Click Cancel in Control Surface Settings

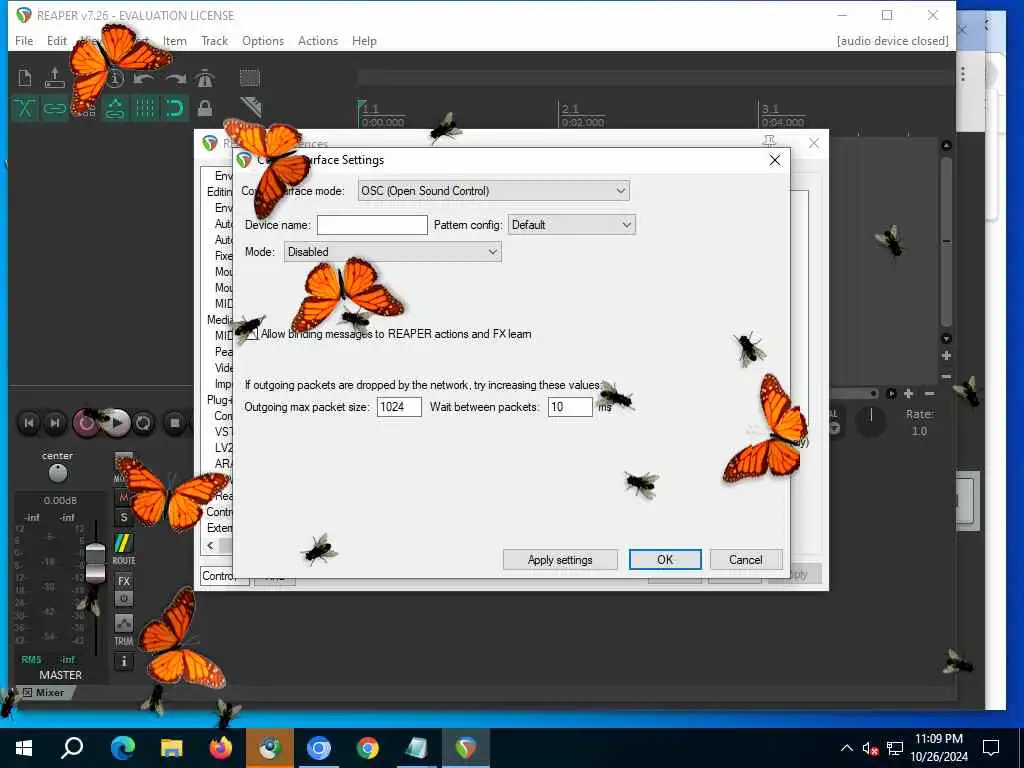pos(746,560)
